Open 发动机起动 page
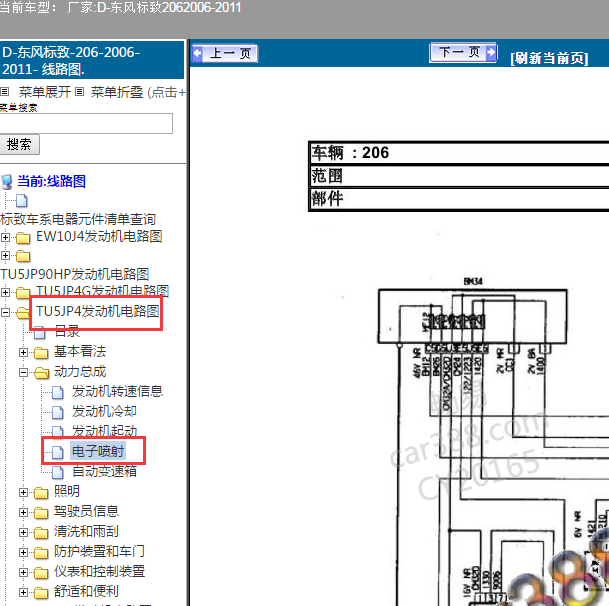Viewport: 609px width, 606px height. pos(104,430)
